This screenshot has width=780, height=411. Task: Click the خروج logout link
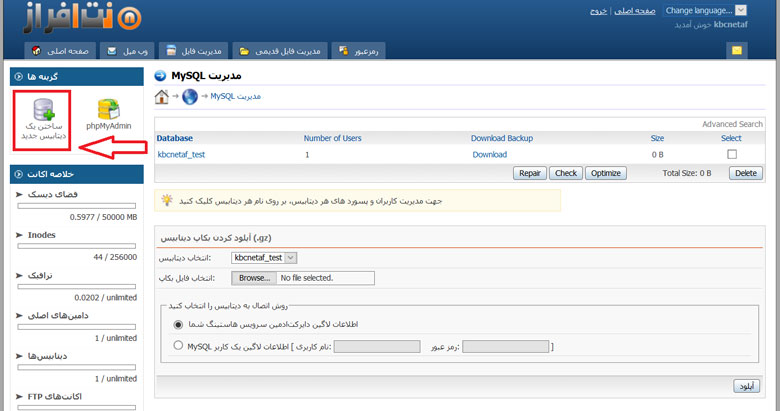pyautogui.click(x=598, y=10)
